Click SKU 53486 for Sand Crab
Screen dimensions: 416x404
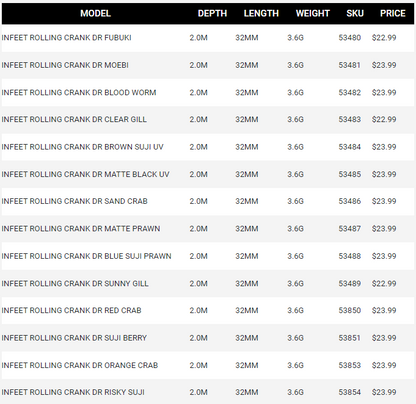[x=350, y=201]
